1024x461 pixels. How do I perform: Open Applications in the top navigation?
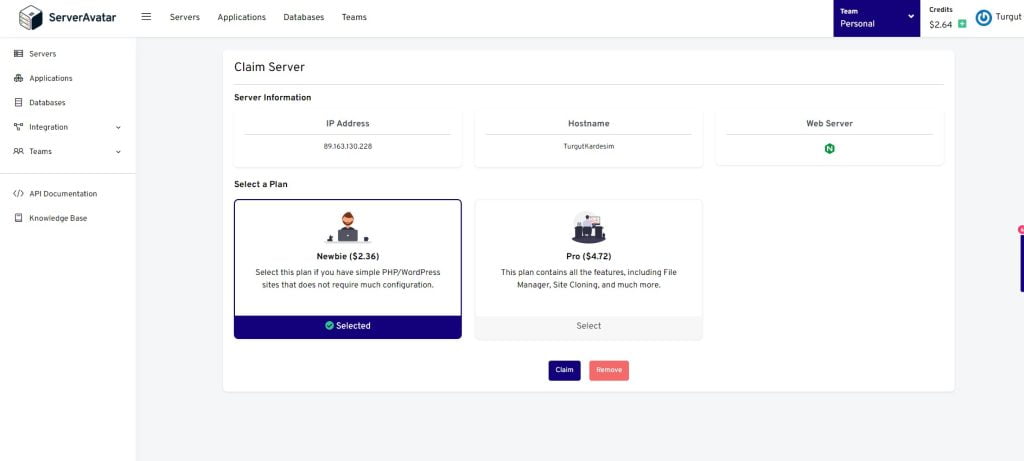pyautogui.click(x=241, y=17)
